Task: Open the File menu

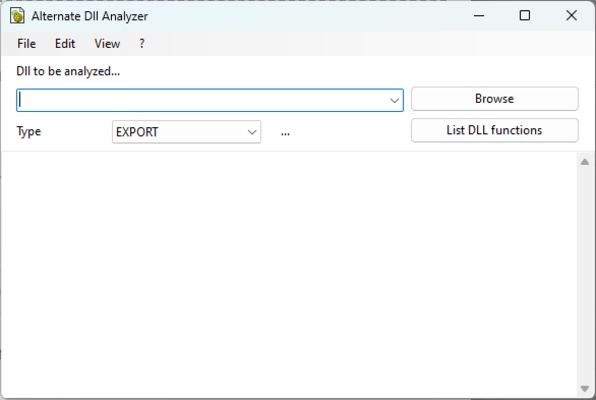Action: tap(27, 44)
